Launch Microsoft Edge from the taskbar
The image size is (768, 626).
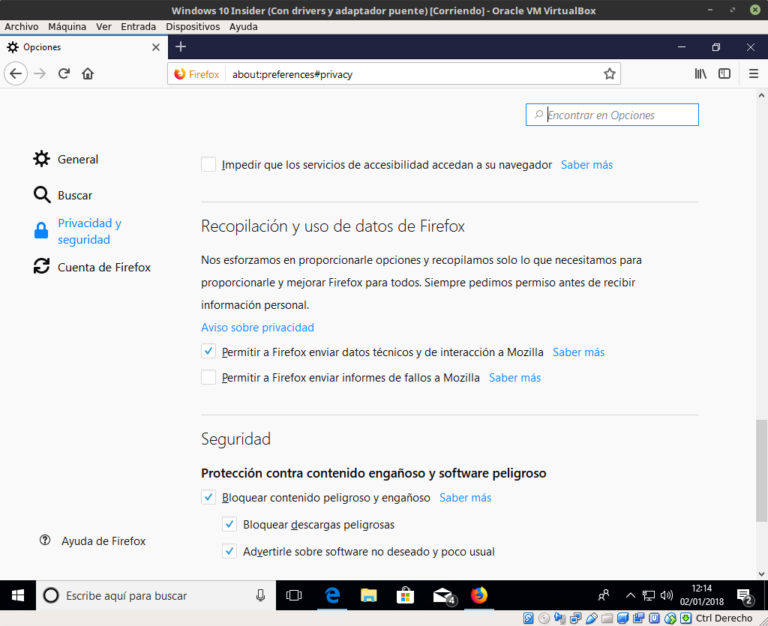pyautogui.click(x=333, y=596)
